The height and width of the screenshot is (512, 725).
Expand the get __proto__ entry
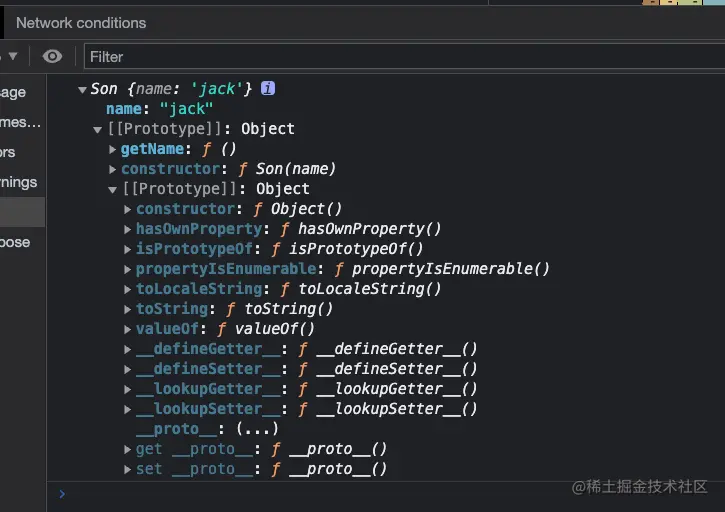point(128,449)
